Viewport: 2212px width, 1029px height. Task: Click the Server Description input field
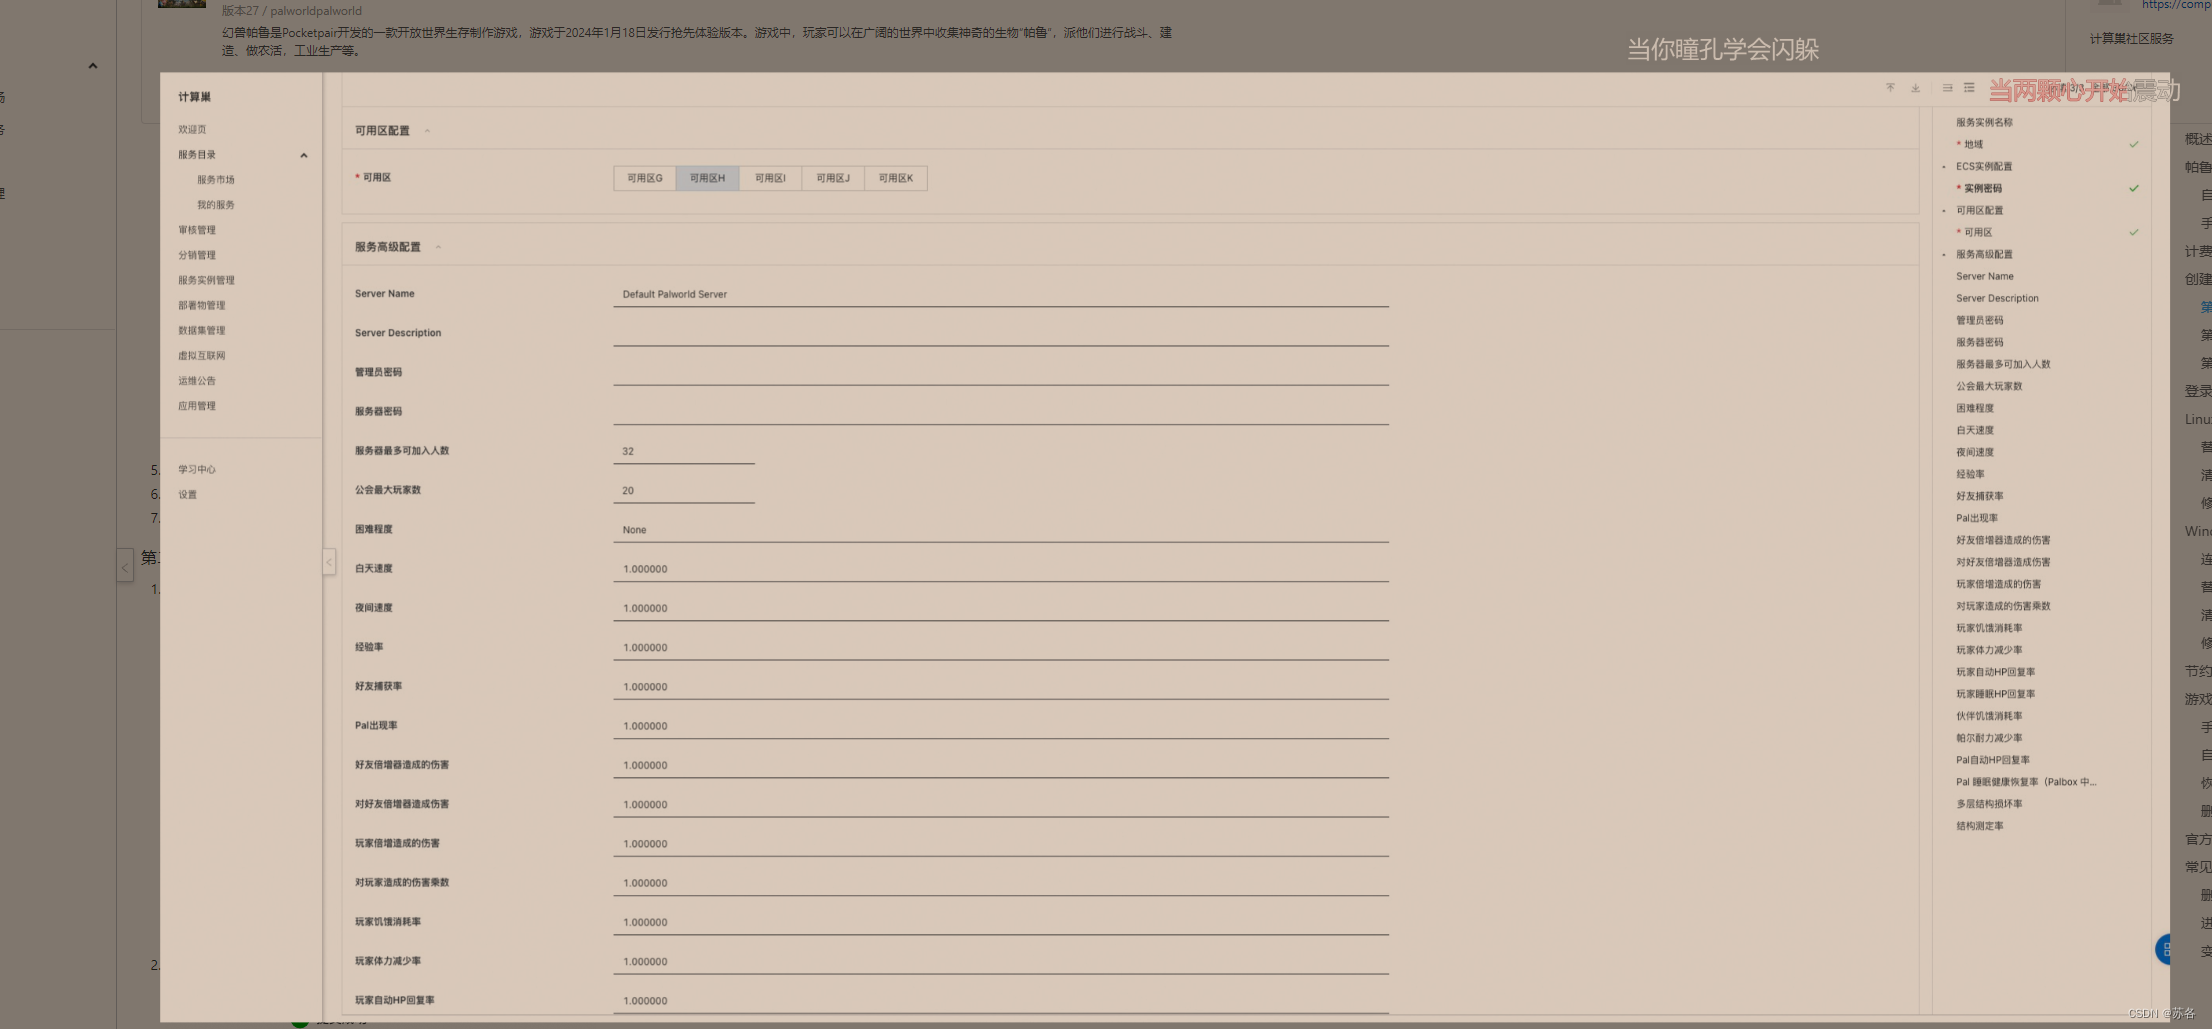[1001, 333]
